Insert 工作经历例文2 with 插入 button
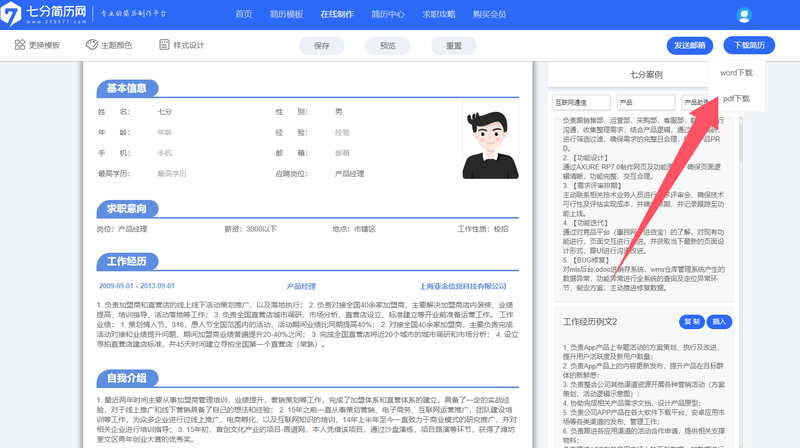The height and width of the screenshot is (448, 800). [x=719, y=321]
